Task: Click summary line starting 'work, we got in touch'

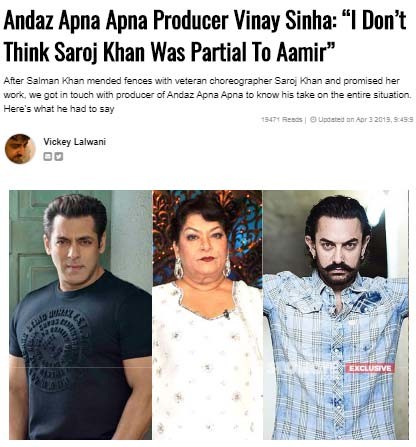Action: 207,95
